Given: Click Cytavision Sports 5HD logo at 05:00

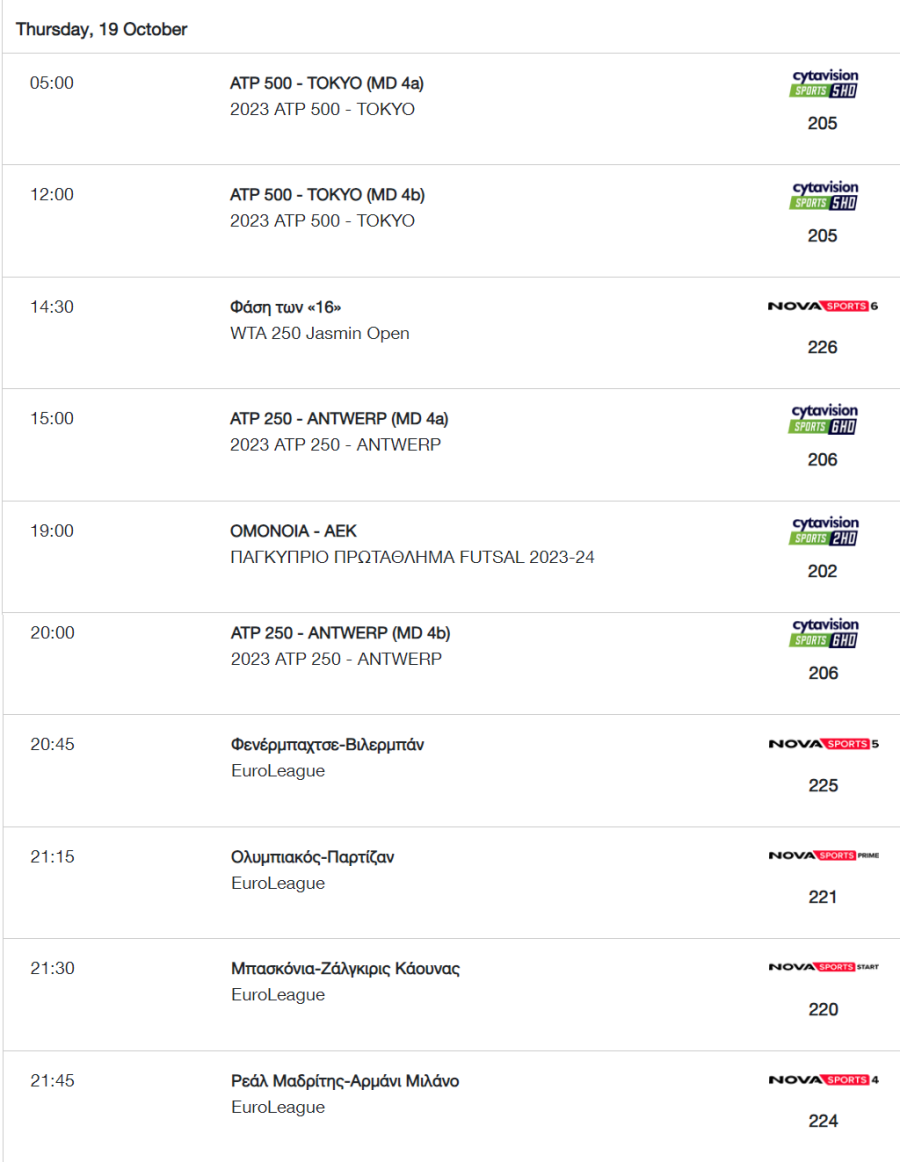Looking at the screenshot, I should [x=824, y=83].
